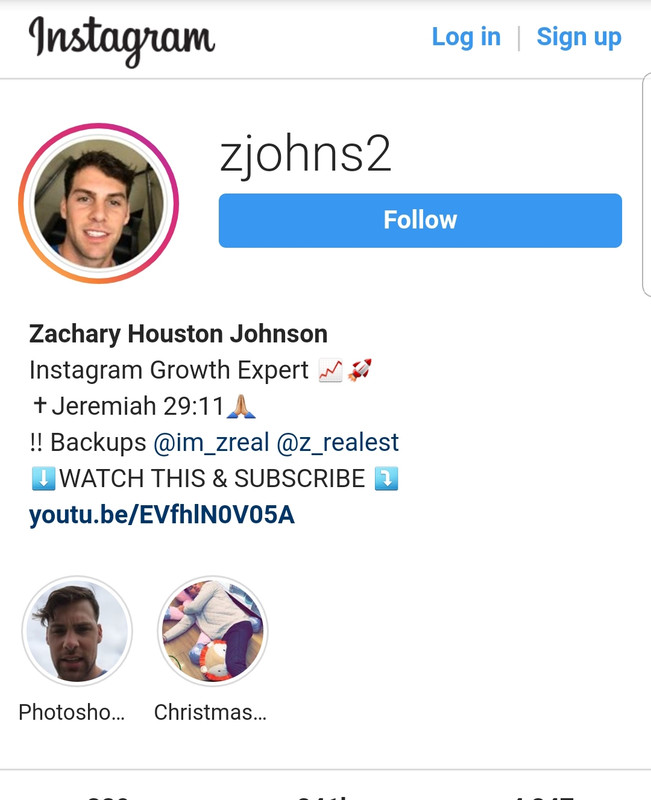Viewport: 651px width, 800px height.
Task: Open the Sign up link
Action: click(579, 38)
